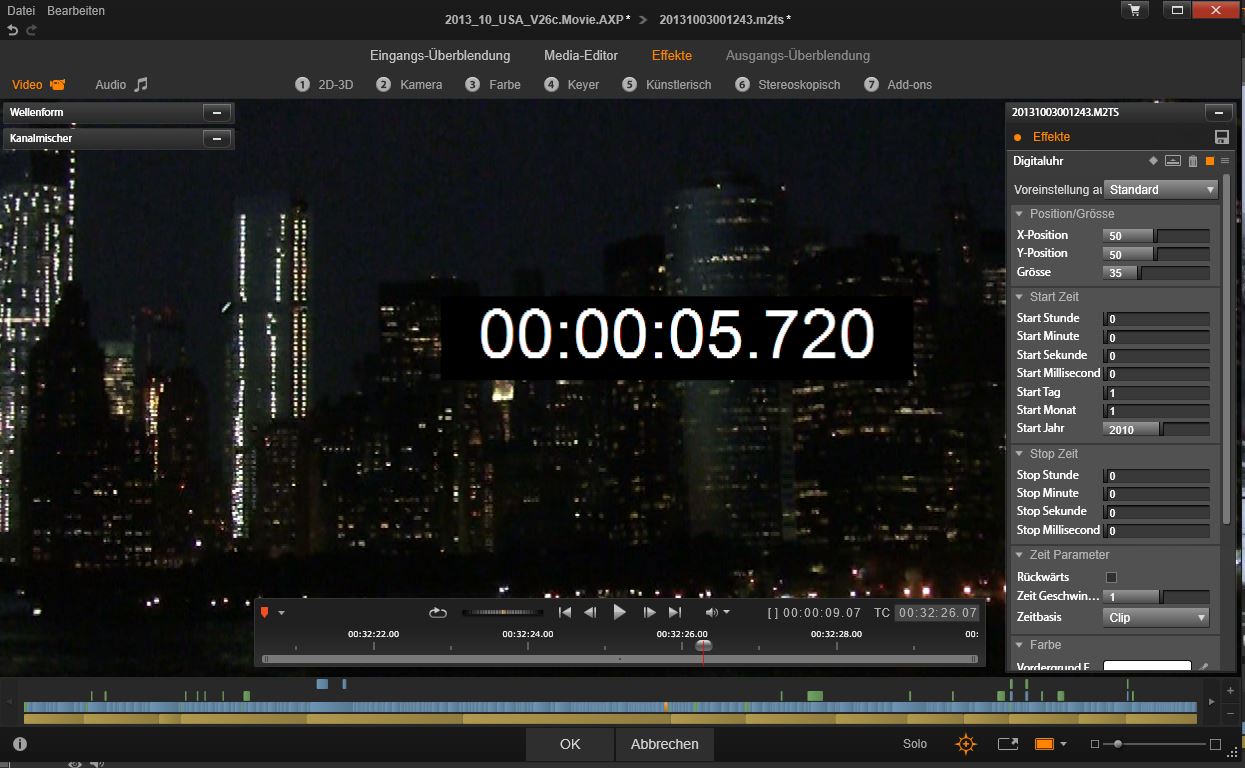
Task: Jump to clip start in transport
Action: [565, 613]
